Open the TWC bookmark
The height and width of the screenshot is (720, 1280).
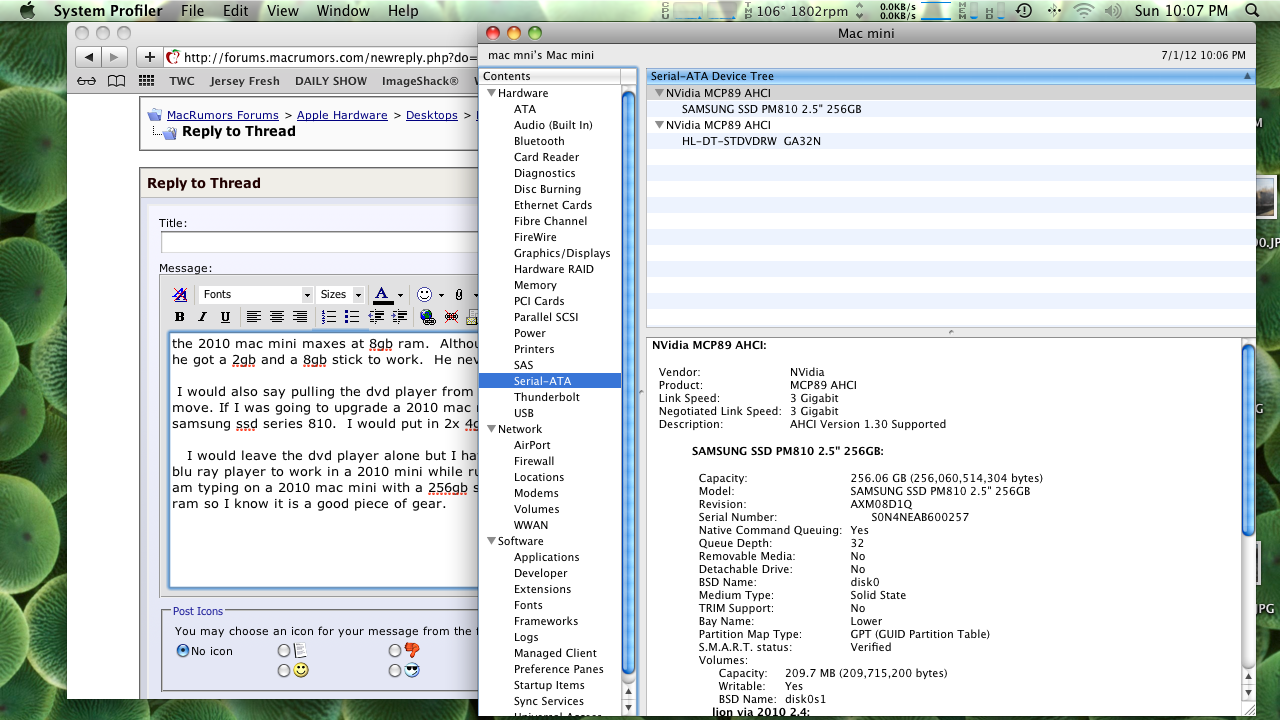coord(182,81)
